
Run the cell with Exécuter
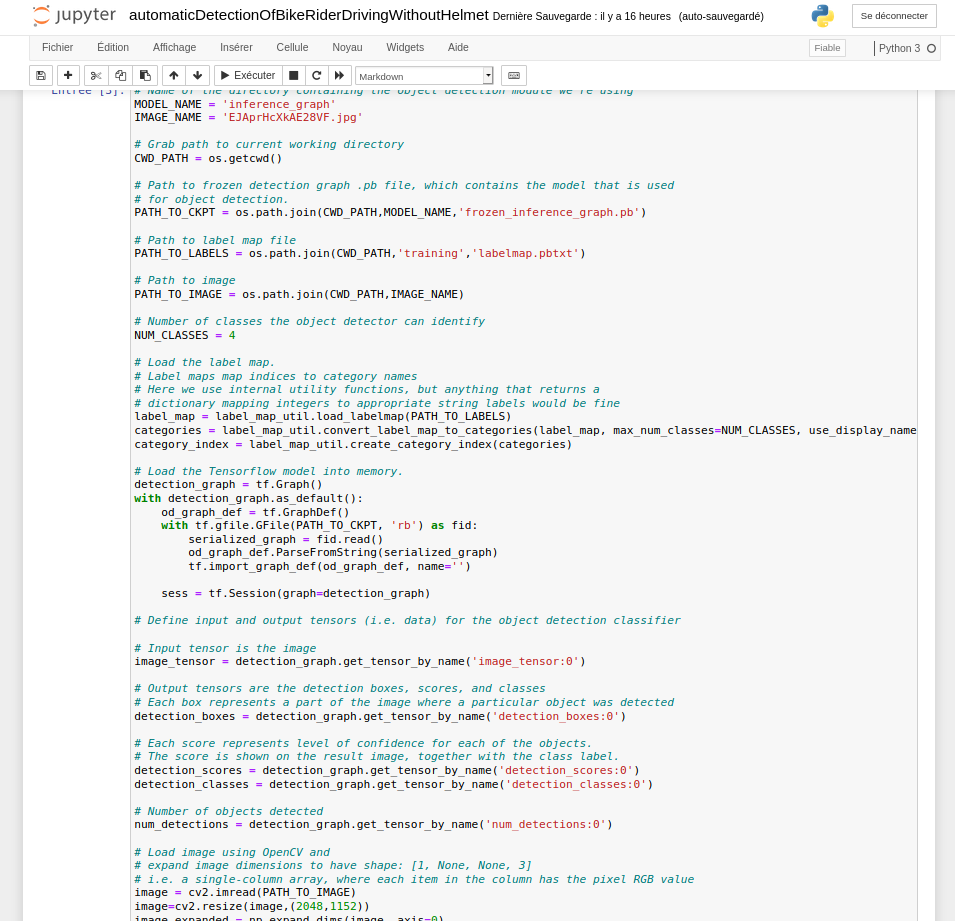pyautogui.click(x=248, y=76)
